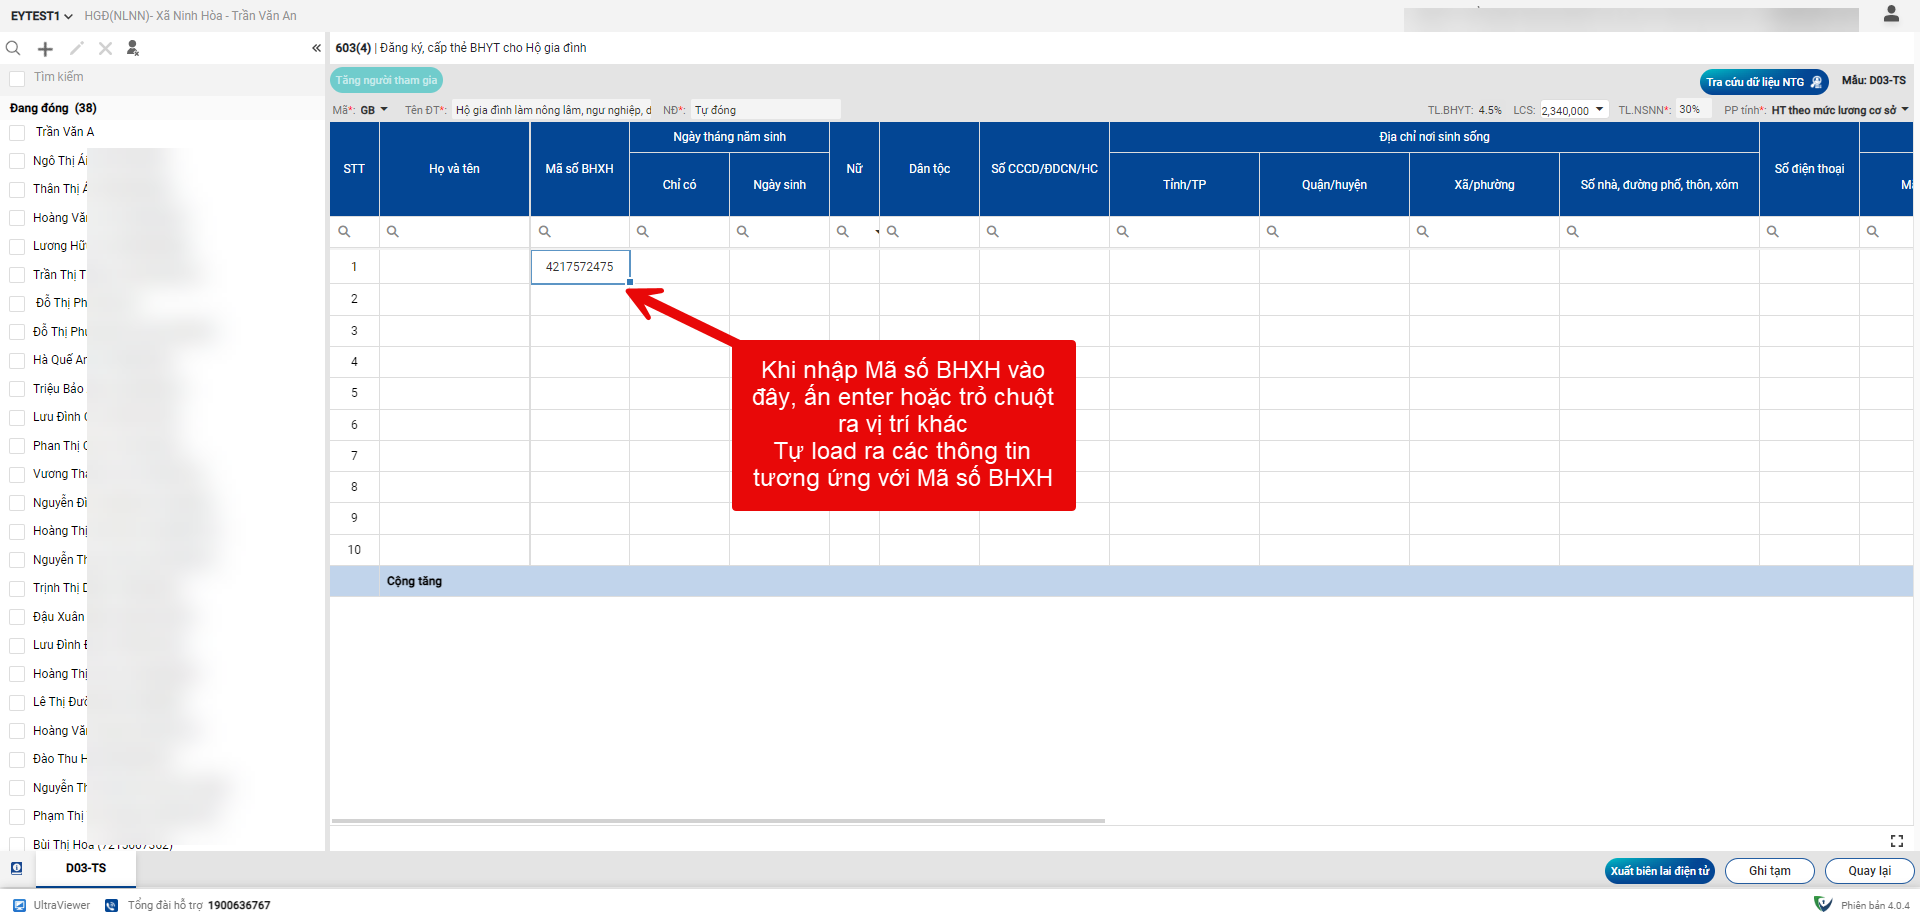
Task: Switch to the D03-TS tab
Action: [x=86, y=868]
